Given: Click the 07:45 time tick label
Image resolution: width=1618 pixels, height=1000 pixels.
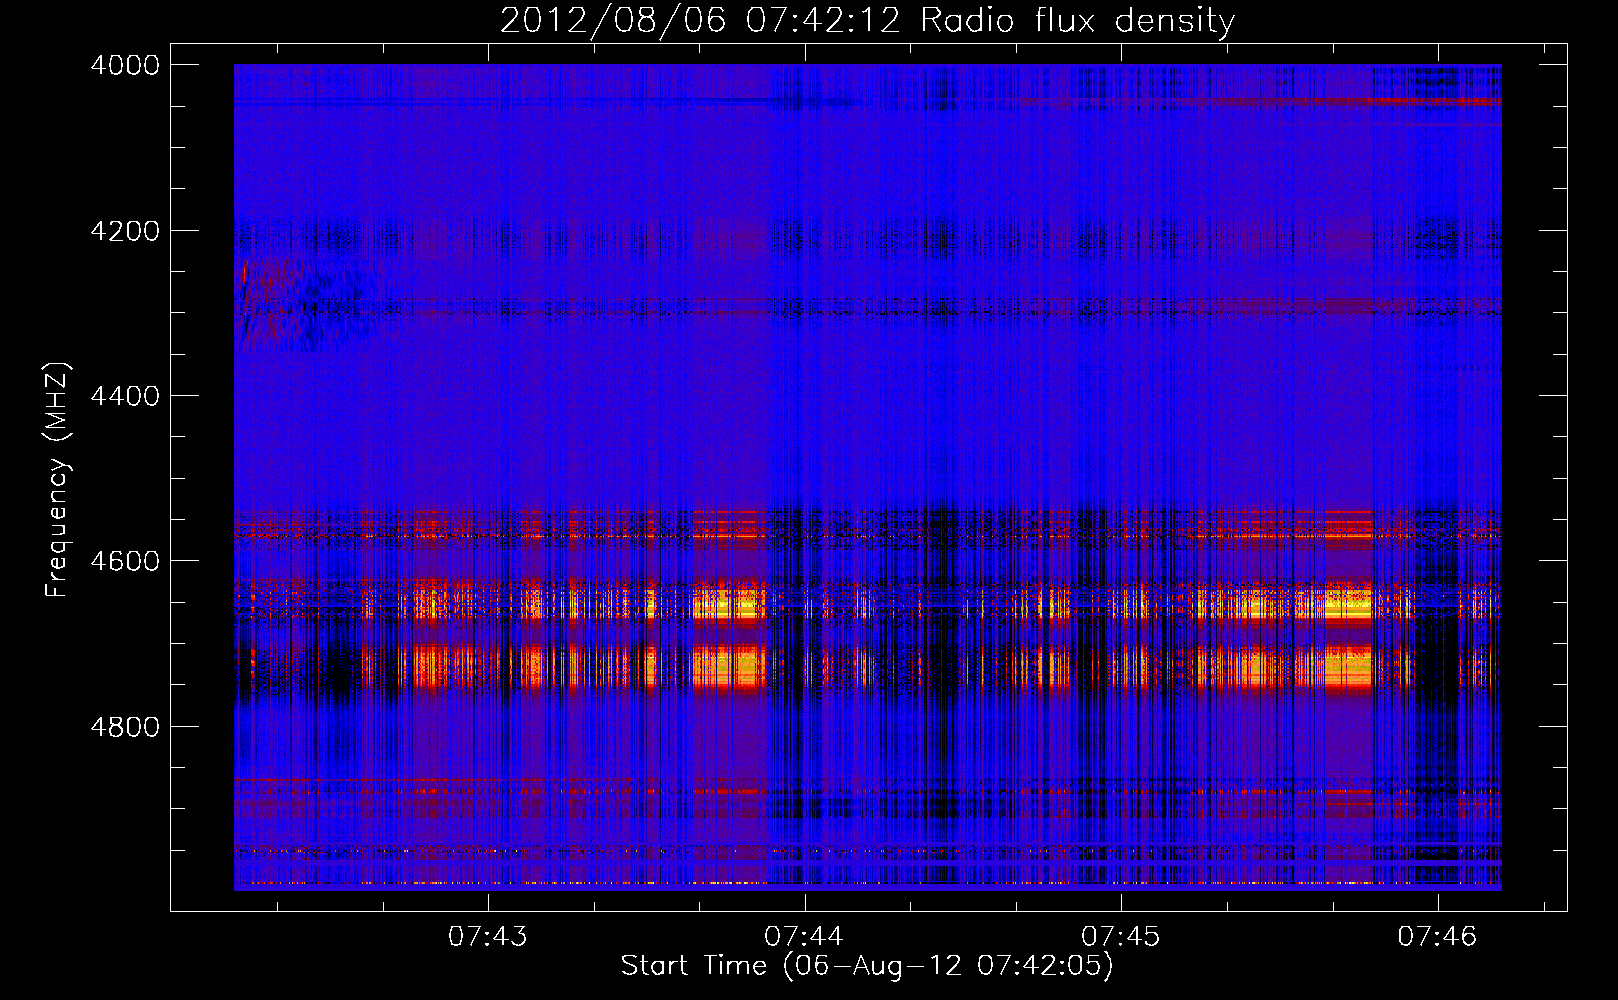Looking at the screenshot, I should coord(1121,936).
